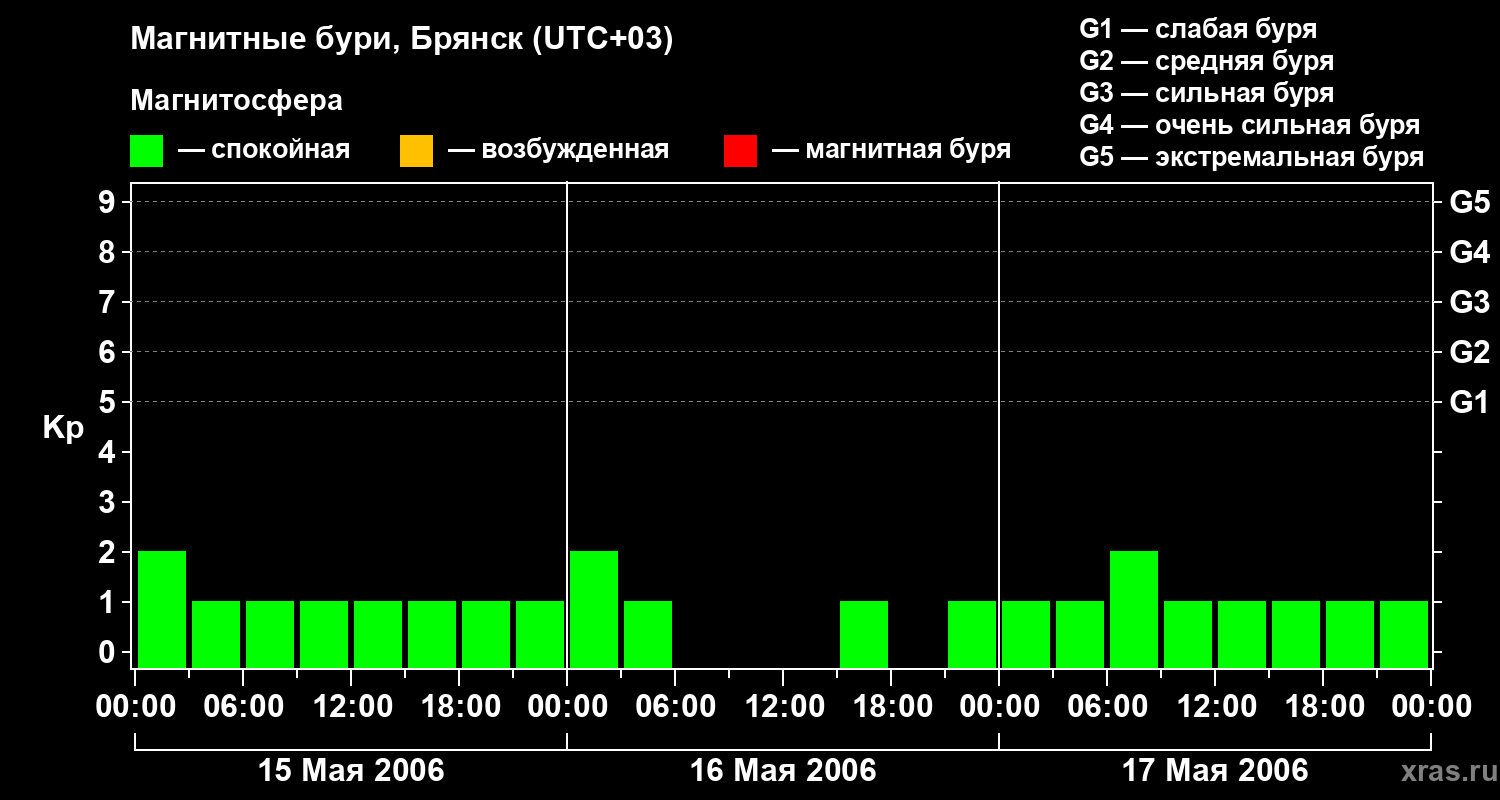Viewport: 1500px width, 800px height.
Task: Click the Kp 2 bar at 00:00 on 15 Мая
Action: (x=162, y=609)
